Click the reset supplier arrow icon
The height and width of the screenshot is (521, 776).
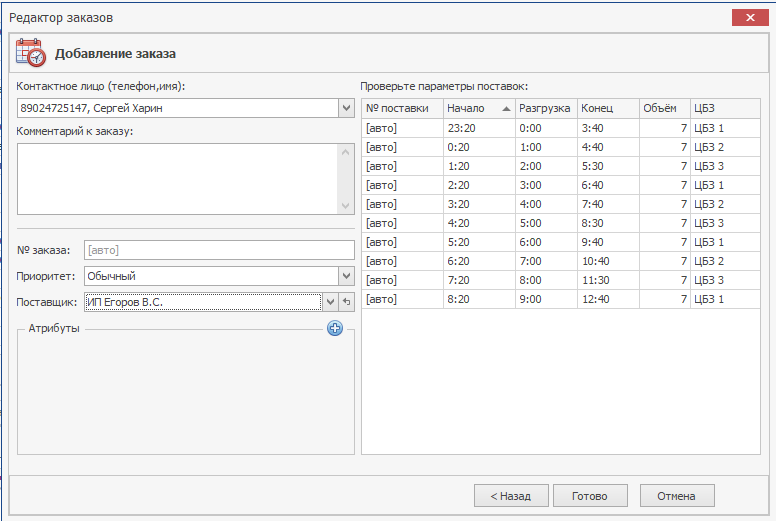point(346,301)
